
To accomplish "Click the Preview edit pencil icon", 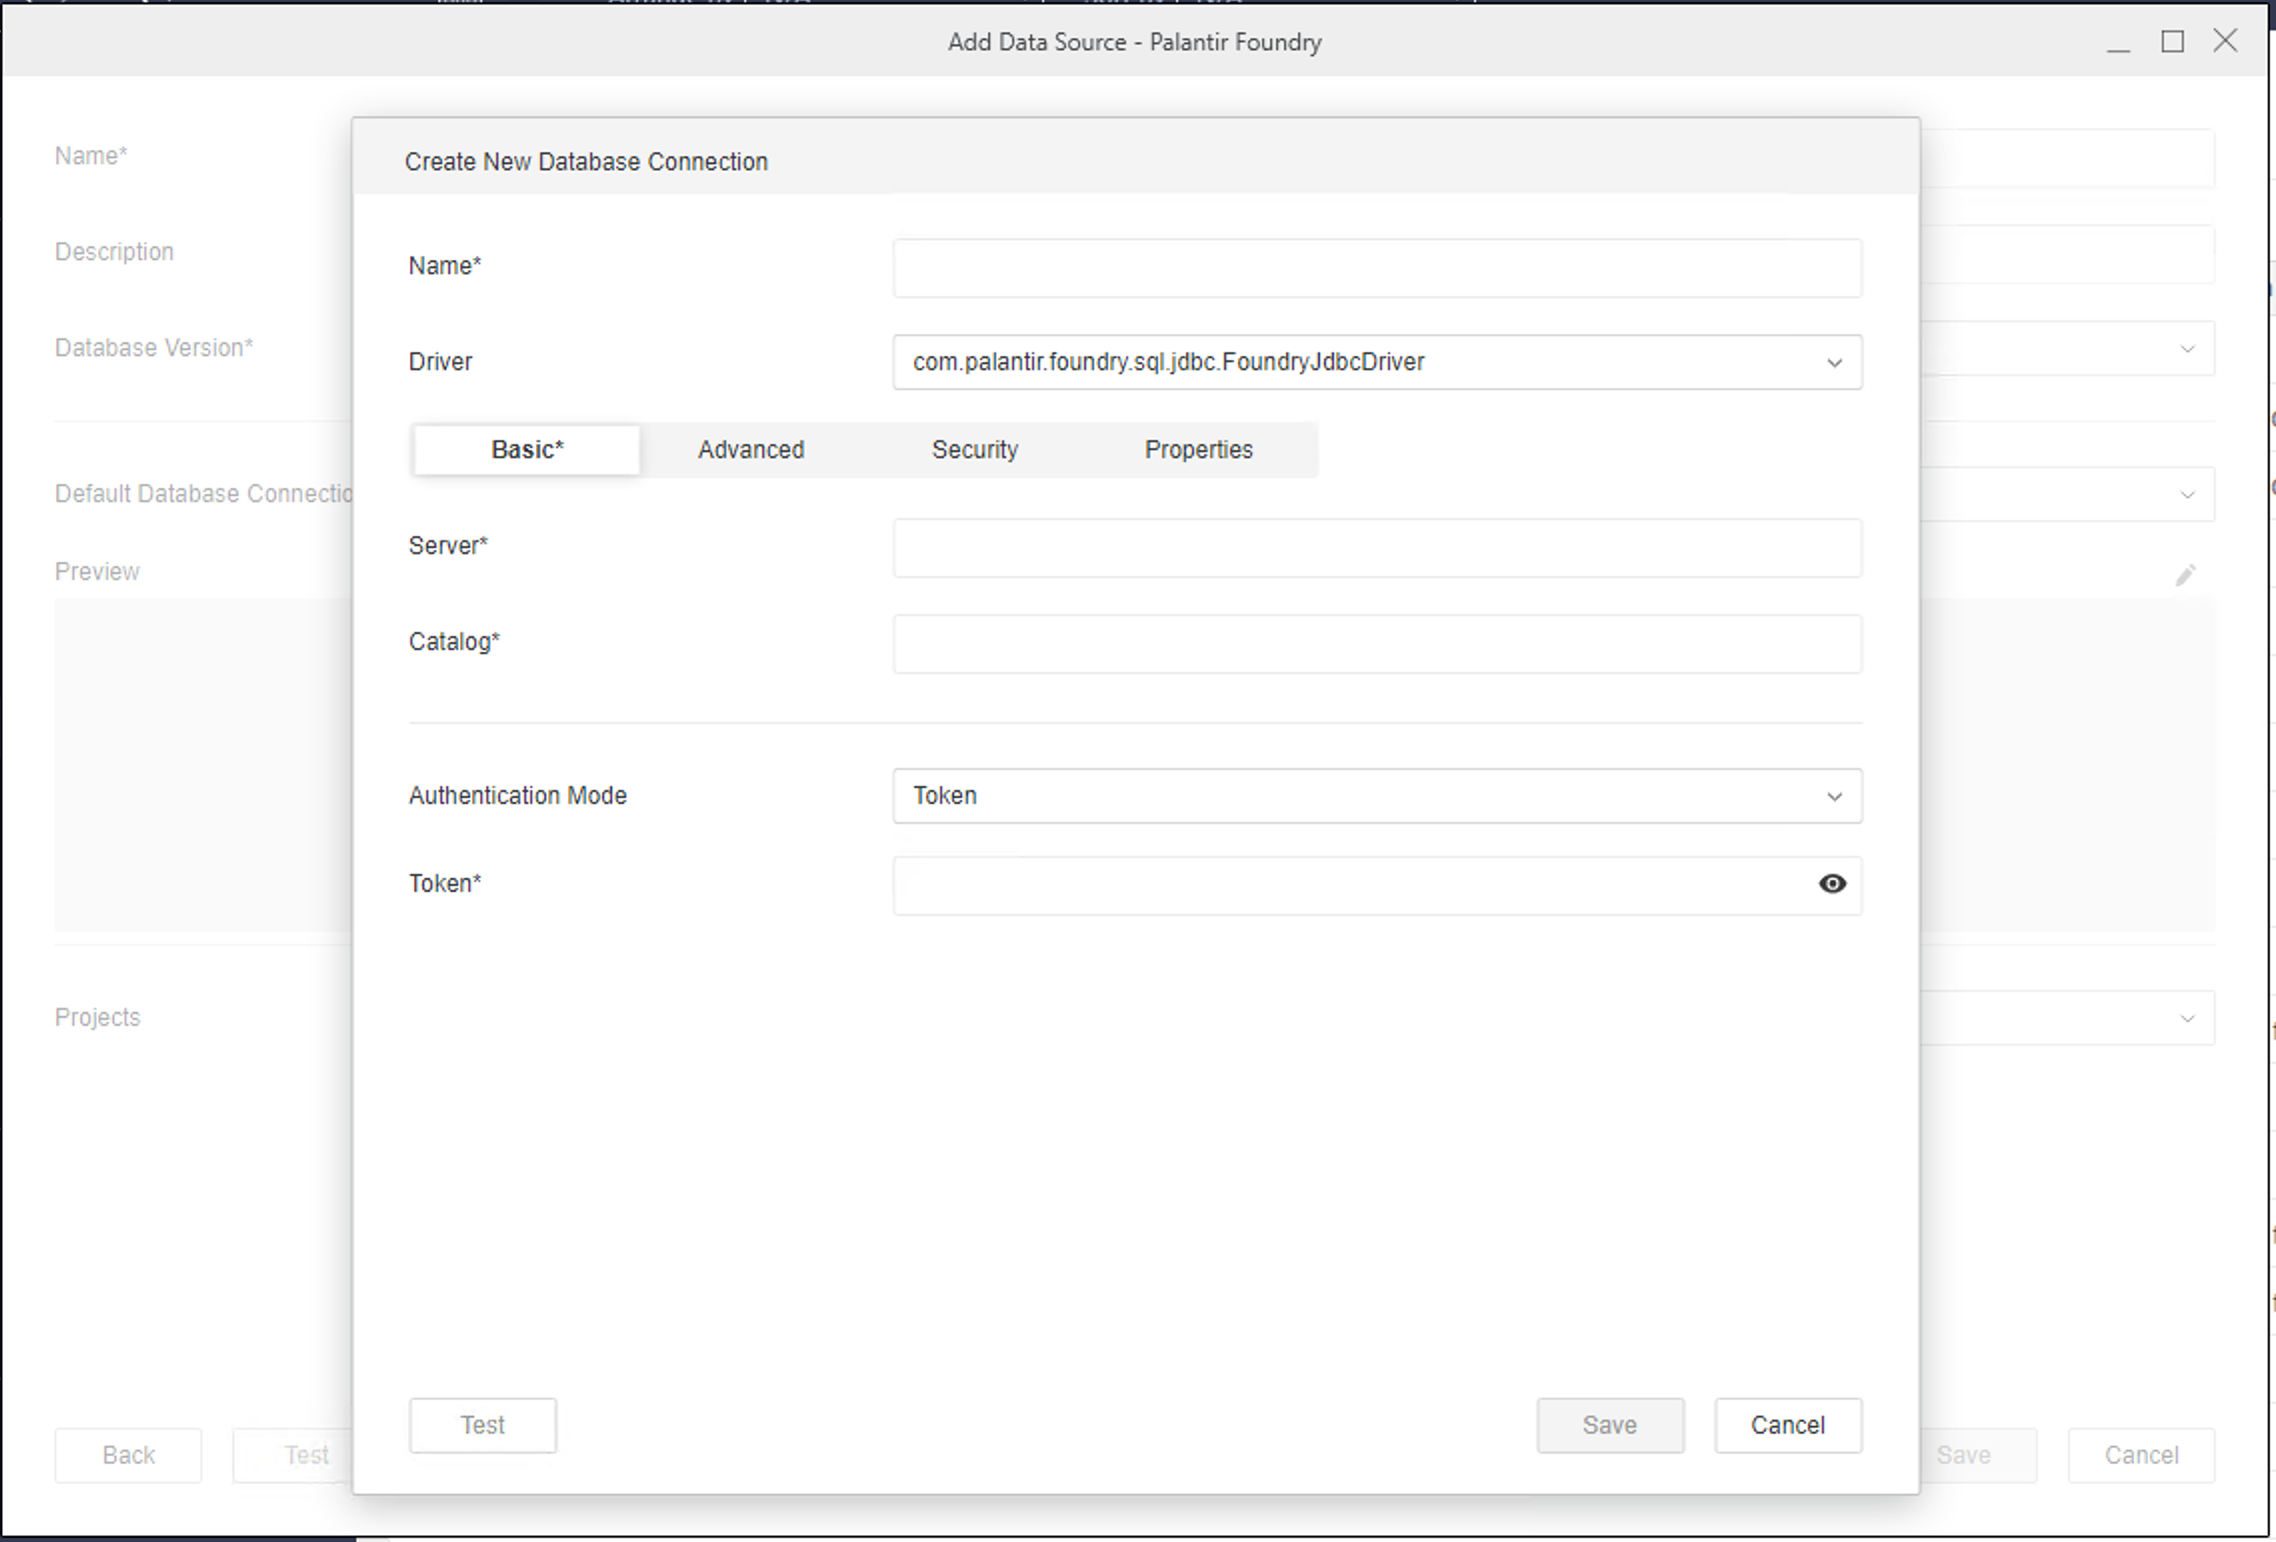I will tap(2186, 575).
